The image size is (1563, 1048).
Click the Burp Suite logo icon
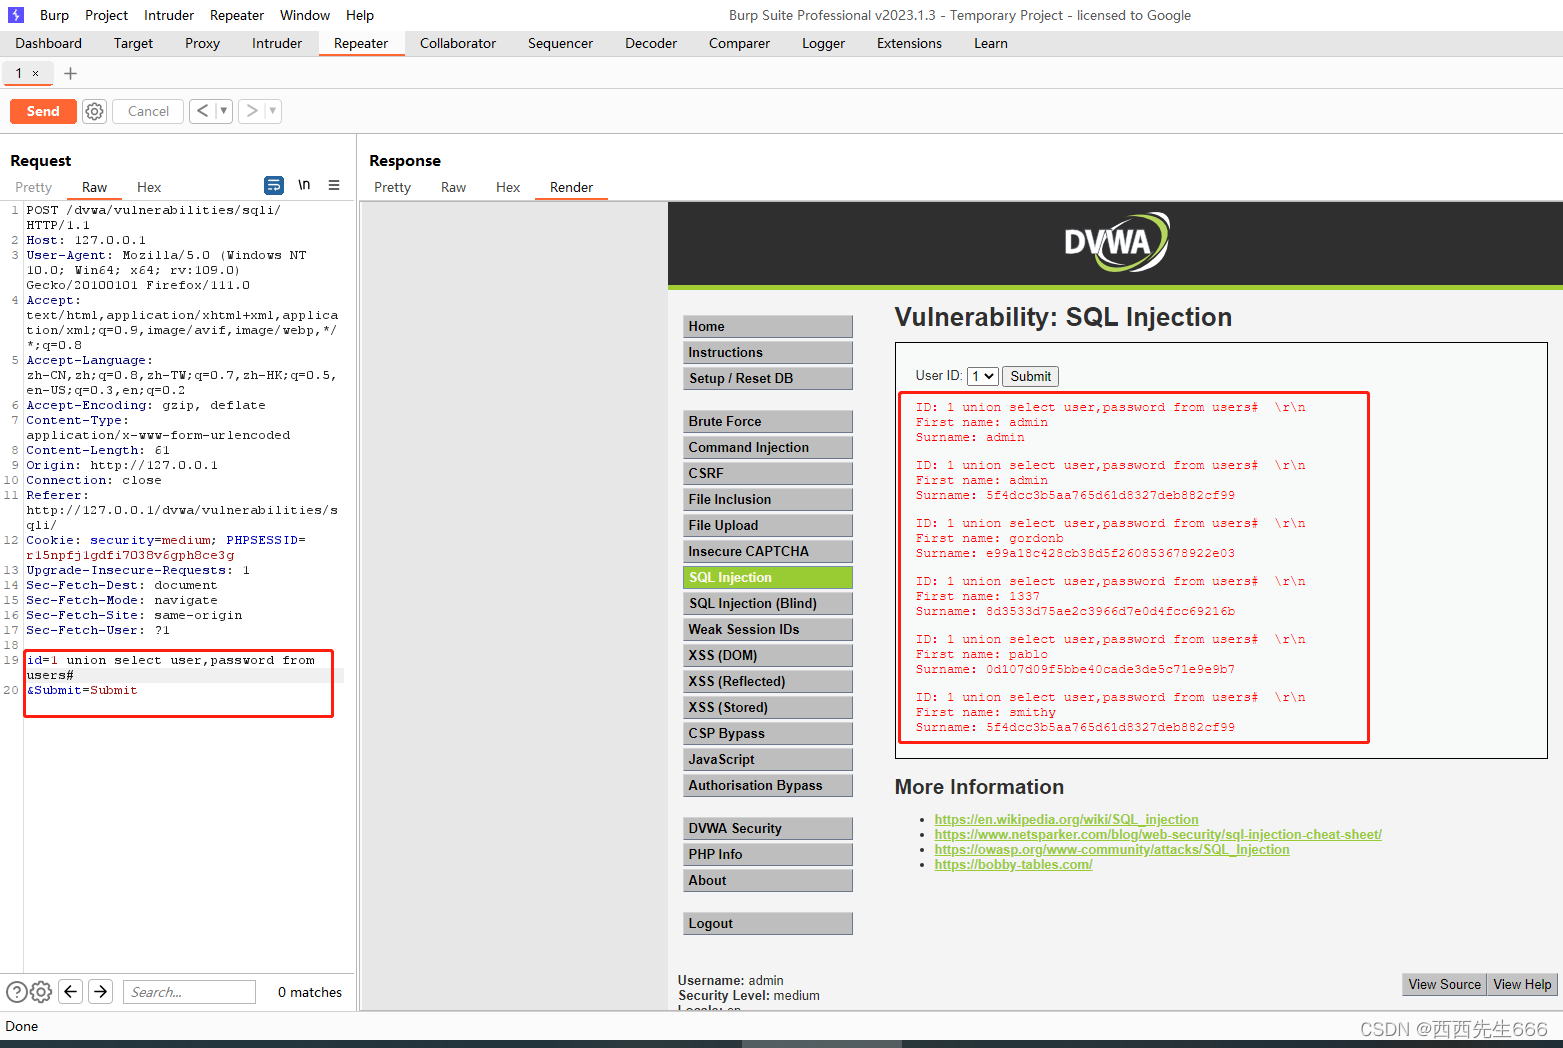click(16, 15)
